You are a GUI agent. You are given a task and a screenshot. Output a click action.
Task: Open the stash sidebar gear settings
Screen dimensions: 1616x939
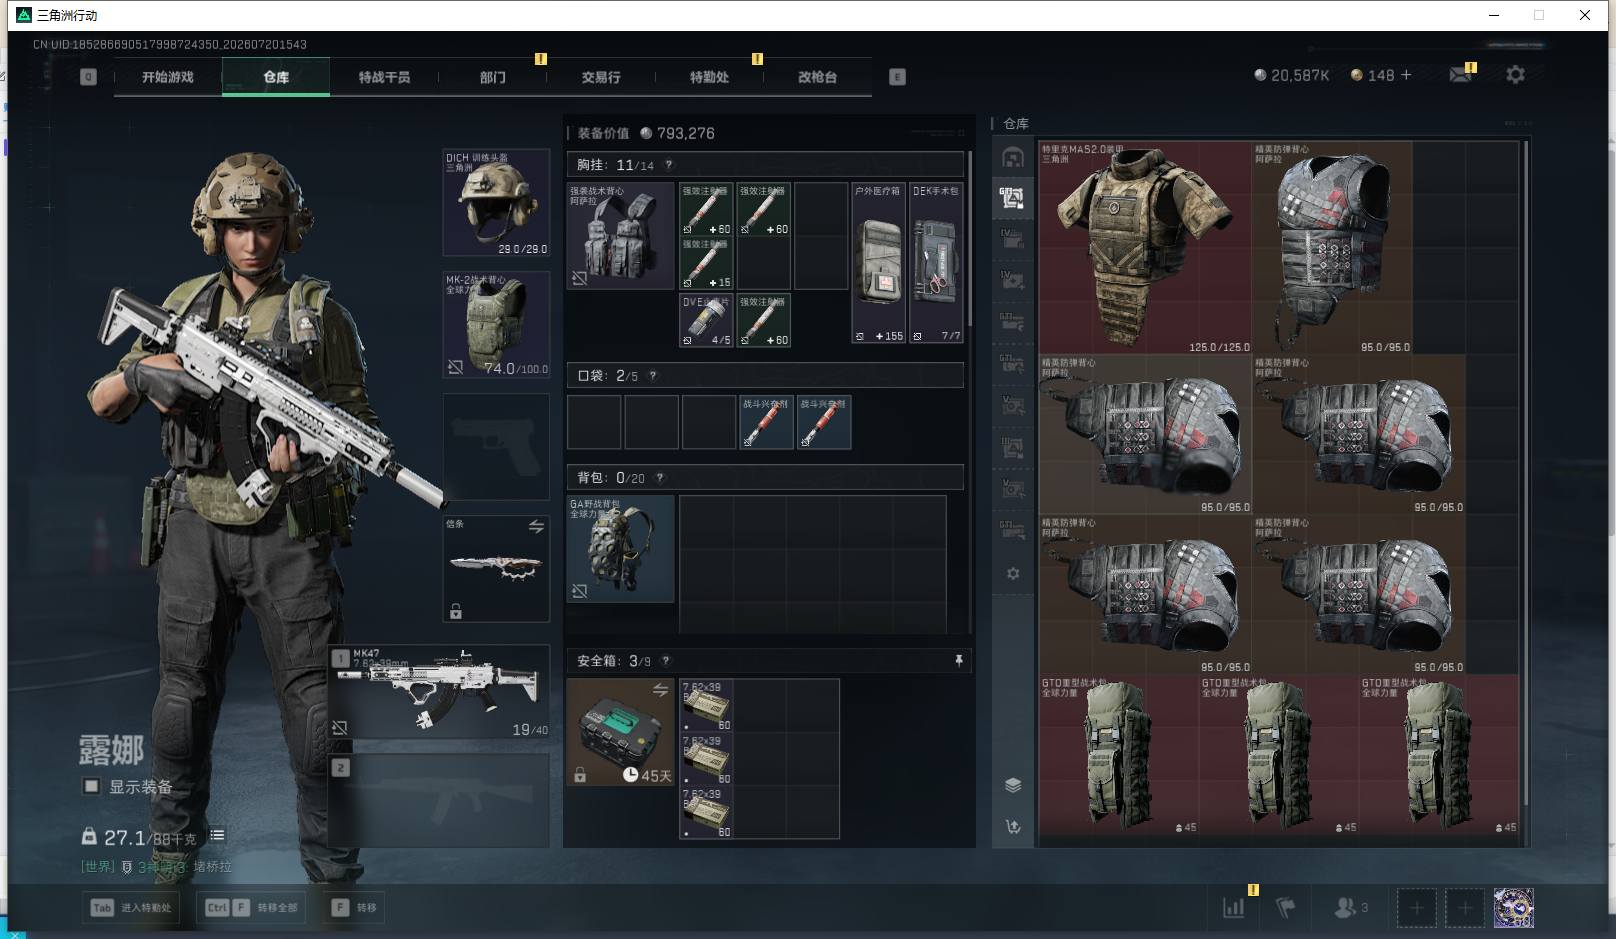1013,574
